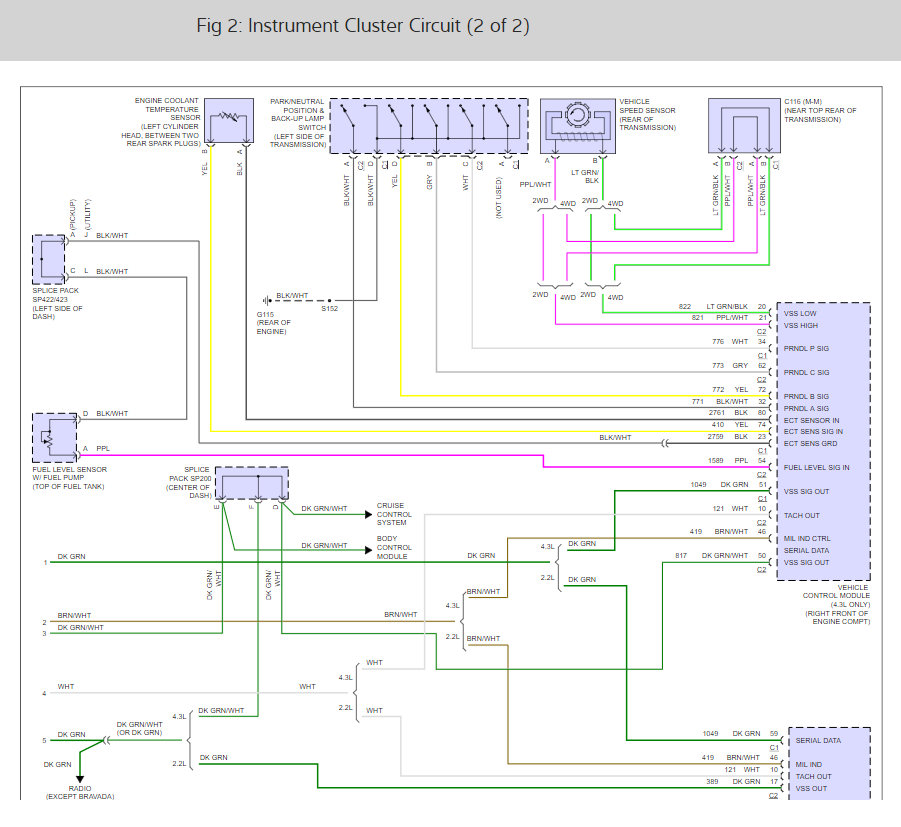The image size is (901, 827).
Task: Click the 'PRNDL C SIG' label
Action: pyautogui.click(x=806, y=372)
